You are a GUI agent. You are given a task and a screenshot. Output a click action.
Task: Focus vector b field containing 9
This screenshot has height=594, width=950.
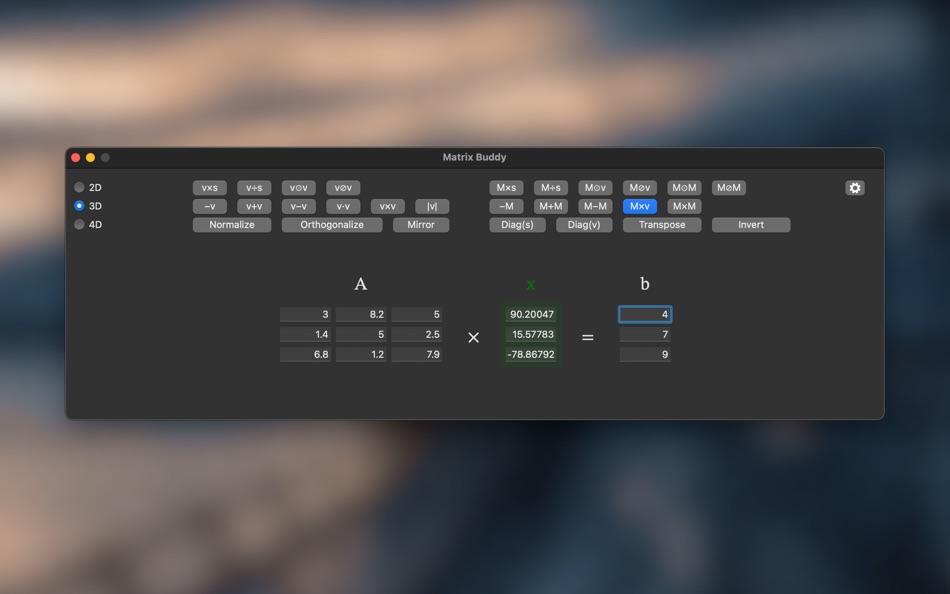645,355
